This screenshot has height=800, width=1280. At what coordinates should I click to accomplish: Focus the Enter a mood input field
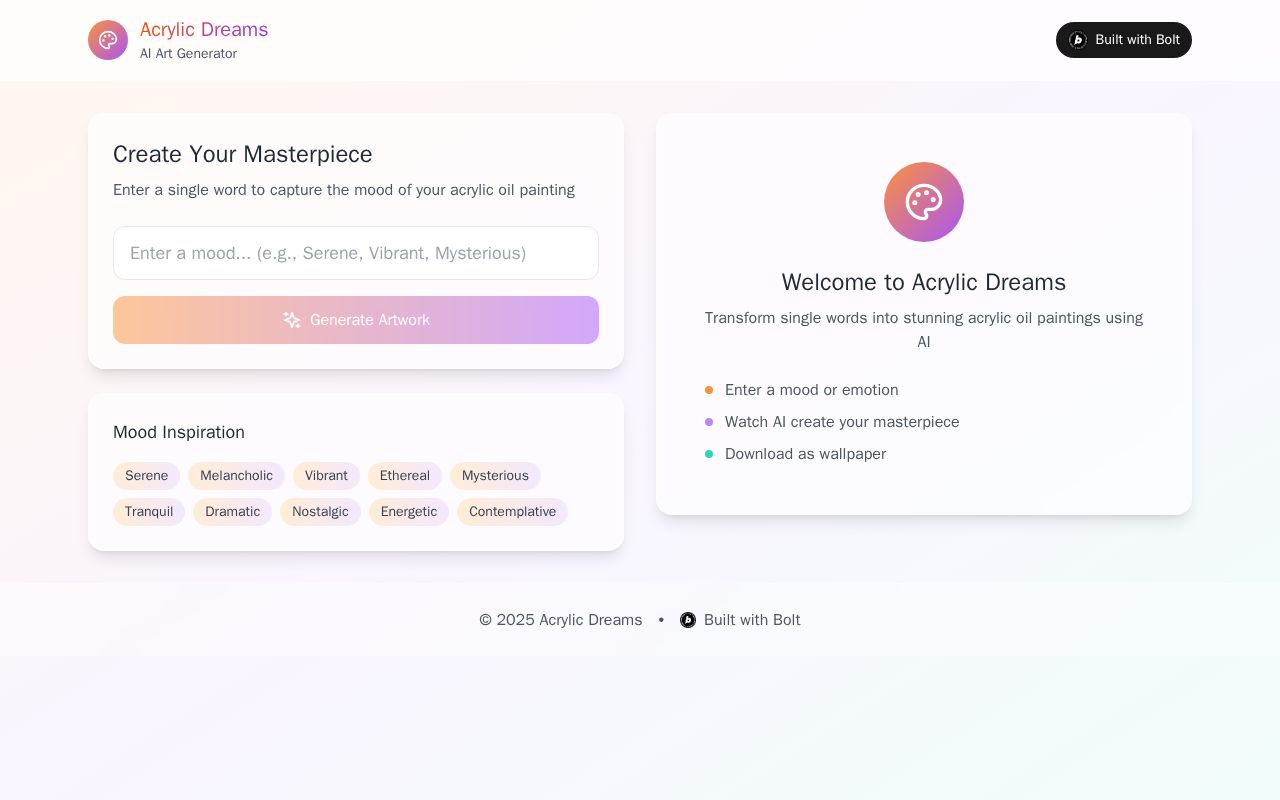click(356, 253)
